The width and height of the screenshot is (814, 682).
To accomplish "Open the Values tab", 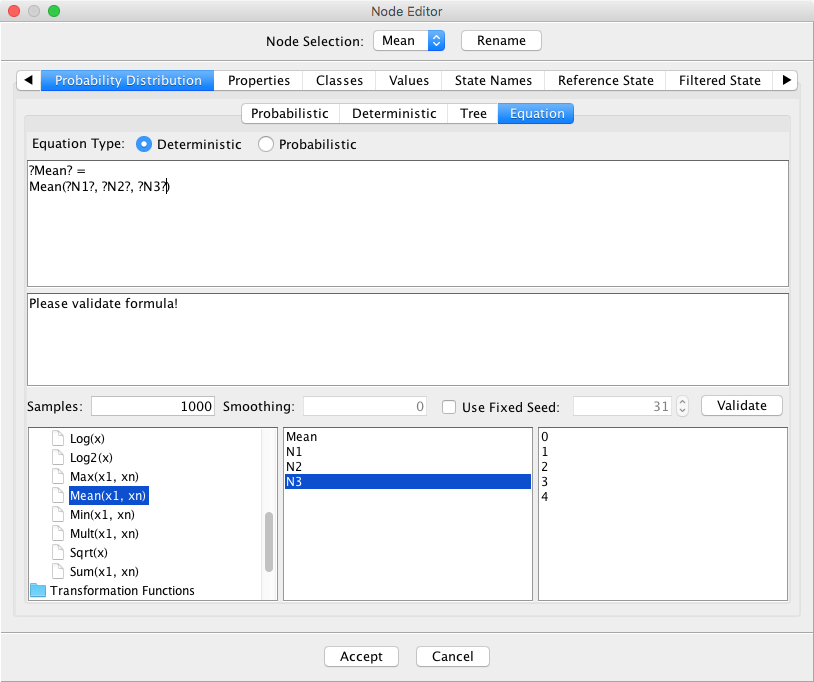I will (409, 80).
